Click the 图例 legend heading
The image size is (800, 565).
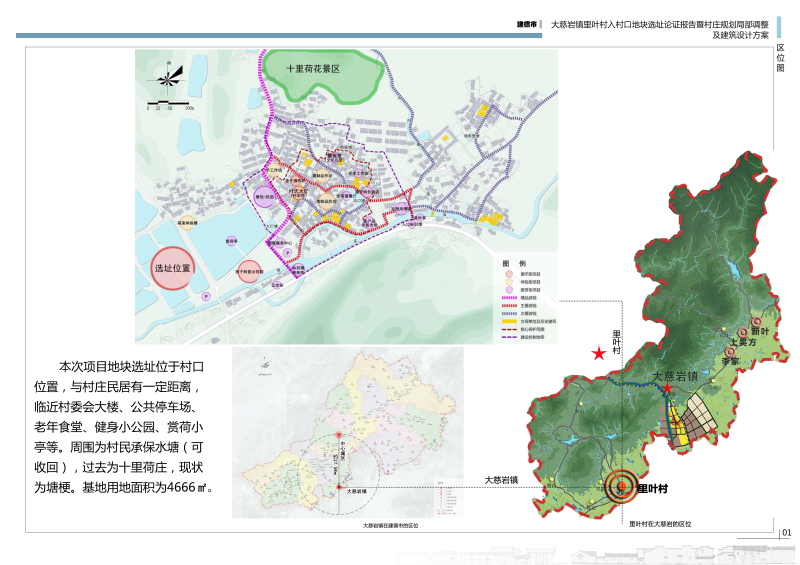click(513, 262)
